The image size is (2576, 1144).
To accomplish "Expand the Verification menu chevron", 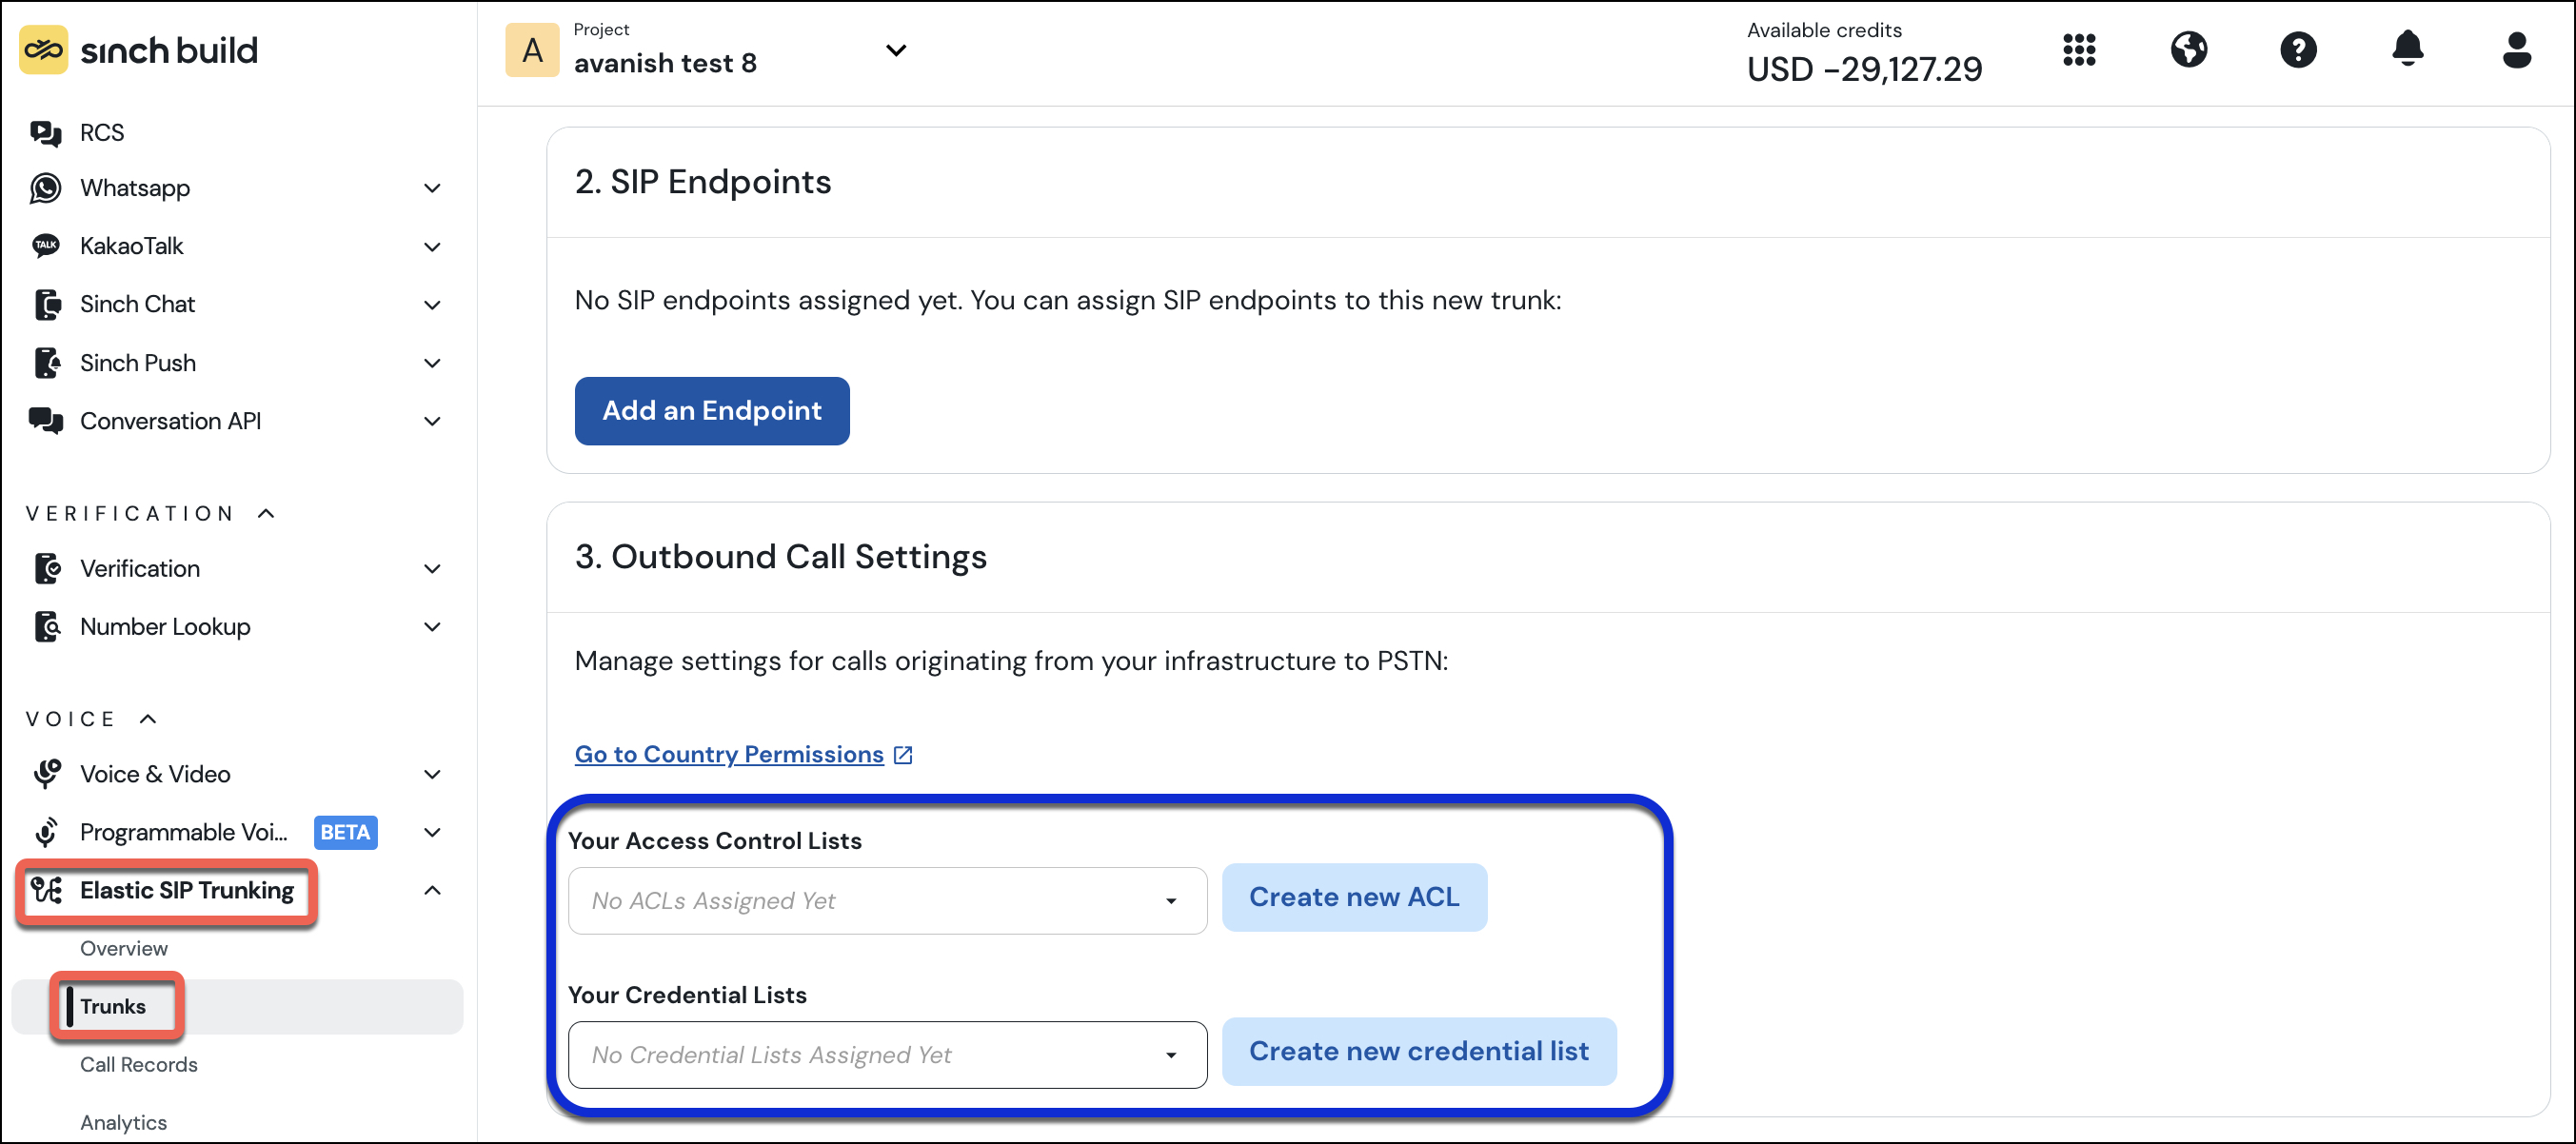I will tap(432, 568).
